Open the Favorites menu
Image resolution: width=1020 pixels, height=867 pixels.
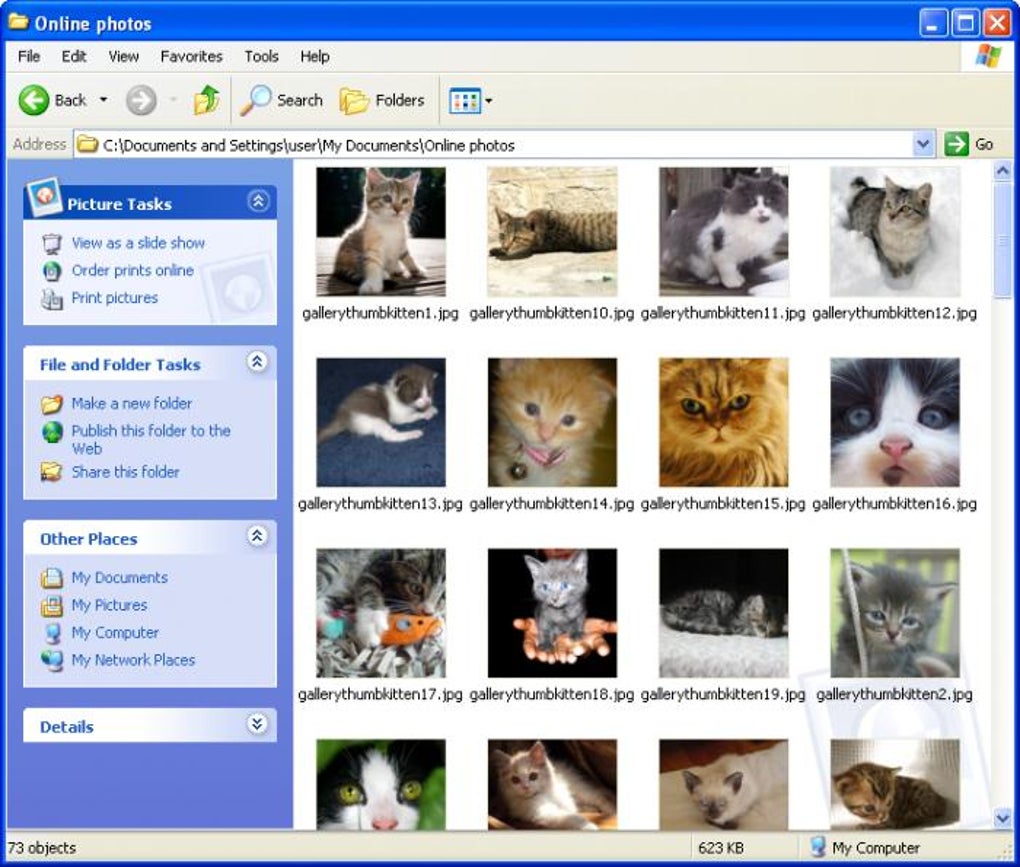(191, 57)
